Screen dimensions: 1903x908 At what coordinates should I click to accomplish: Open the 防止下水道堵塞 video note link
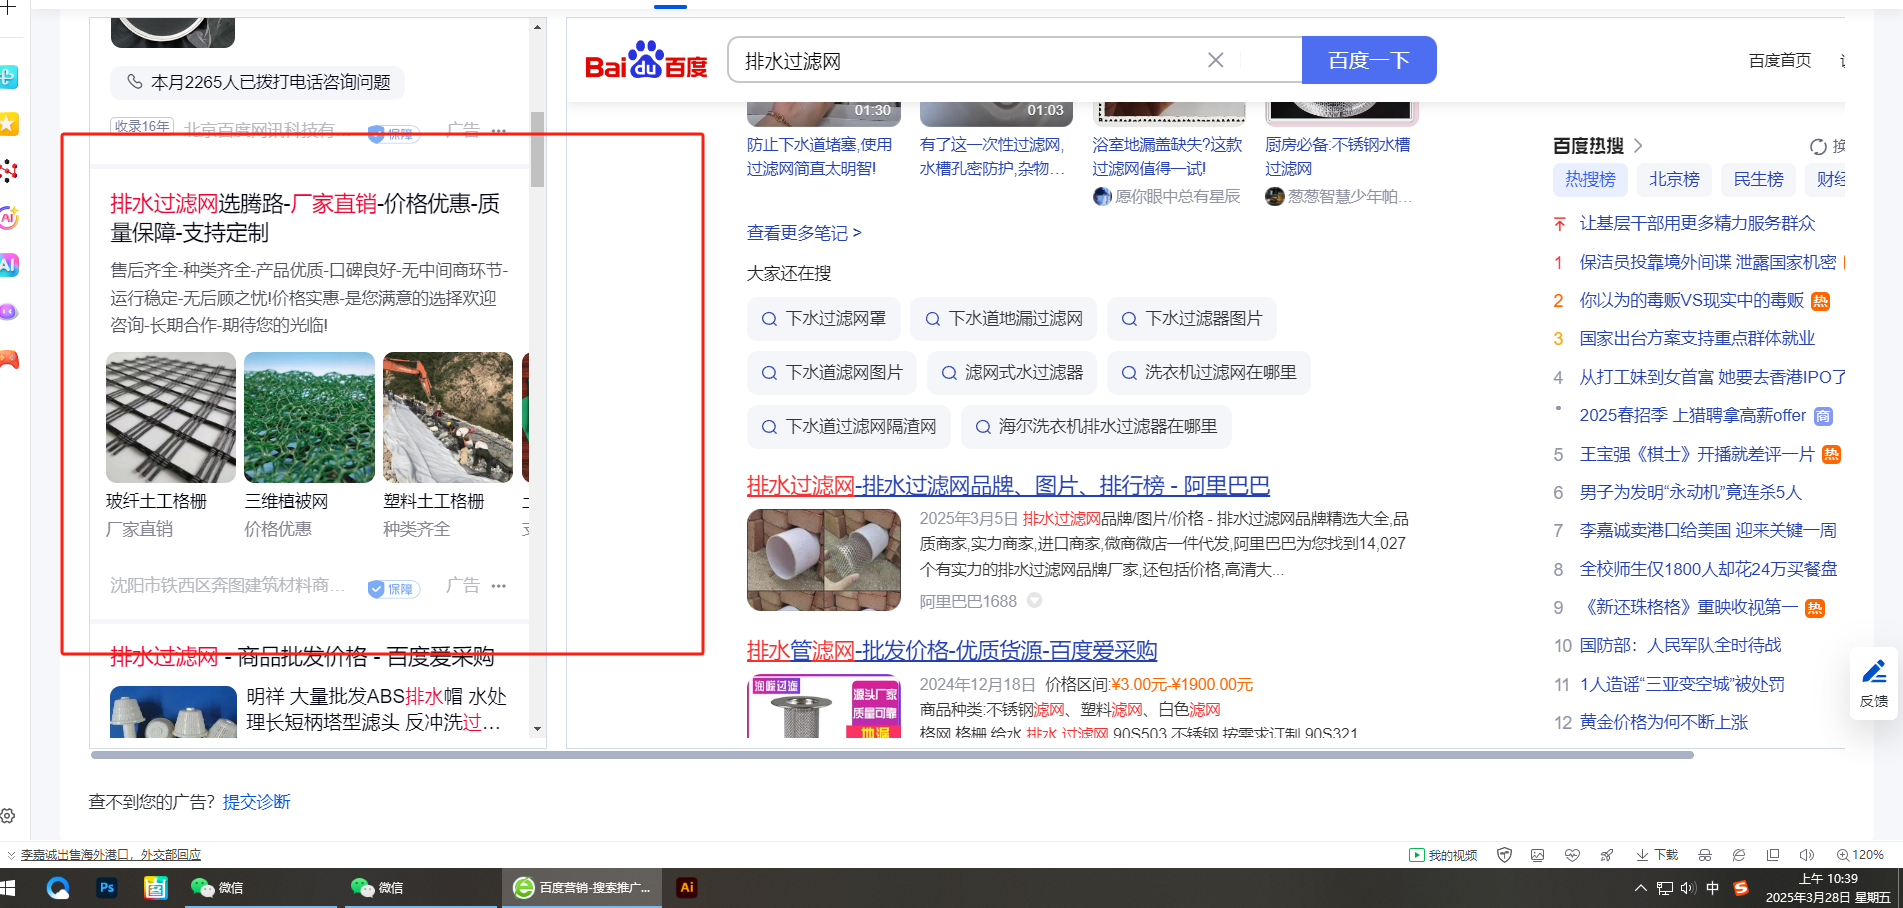[x=820, y=157]
